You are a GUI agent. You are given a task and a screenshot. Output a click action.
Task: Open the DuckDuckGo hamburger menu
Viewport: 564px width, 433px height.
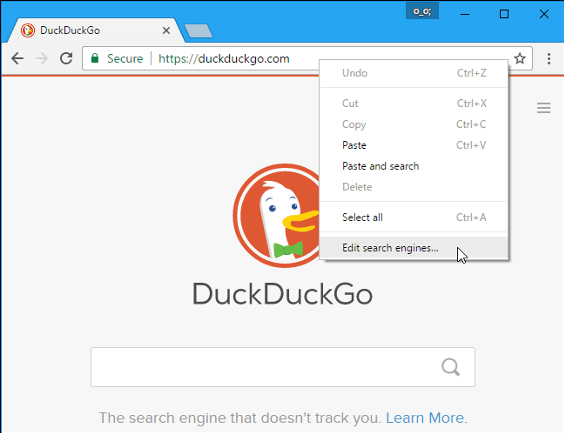(543, 108)
